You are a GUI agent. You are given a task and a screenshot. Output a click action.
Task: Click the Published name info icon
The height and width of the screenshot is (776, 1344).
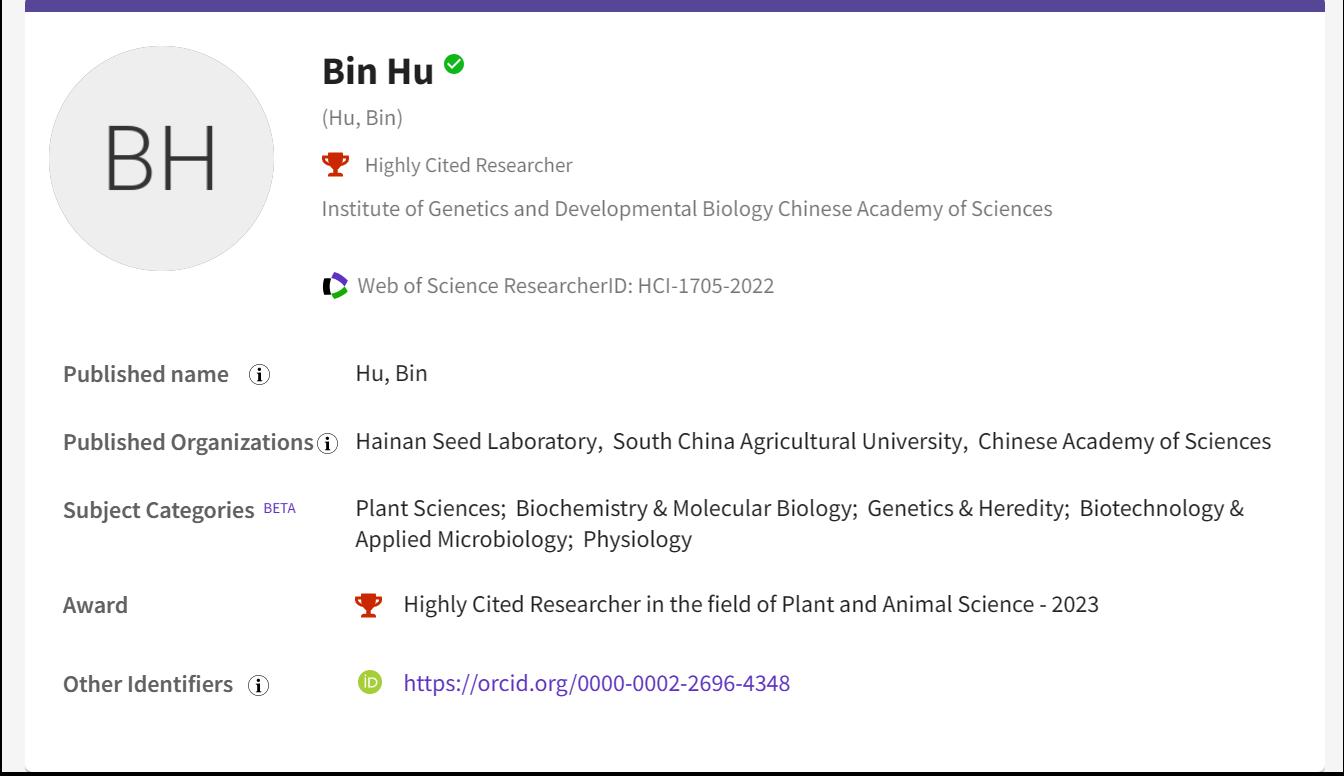(x=260, y=375)
